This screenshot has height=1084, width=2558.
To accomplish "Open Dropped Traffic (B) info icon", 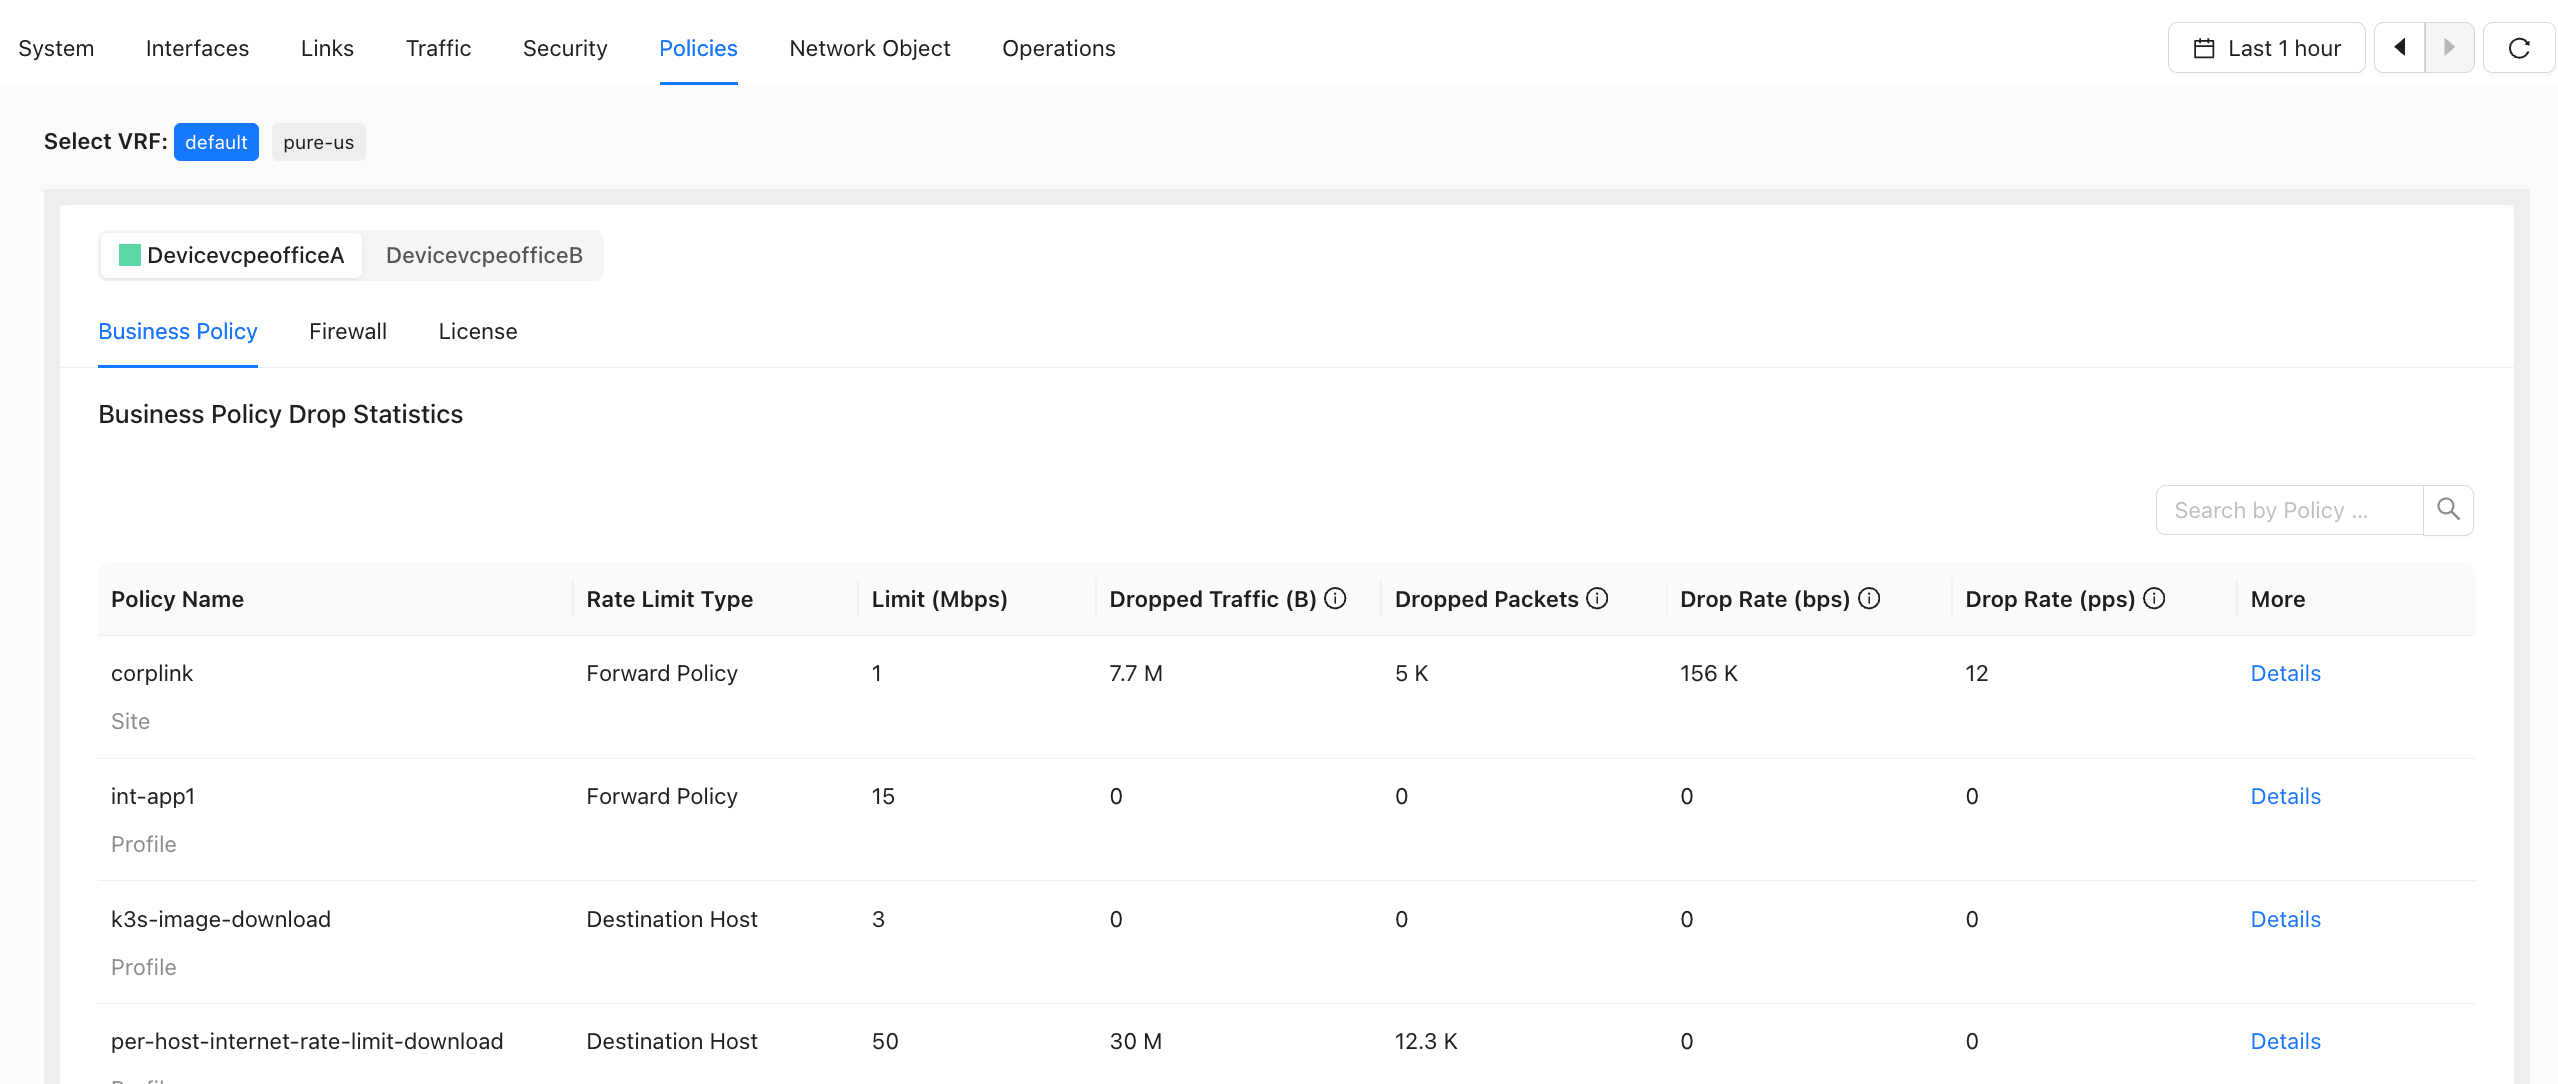I will (x=1335, y=598).
